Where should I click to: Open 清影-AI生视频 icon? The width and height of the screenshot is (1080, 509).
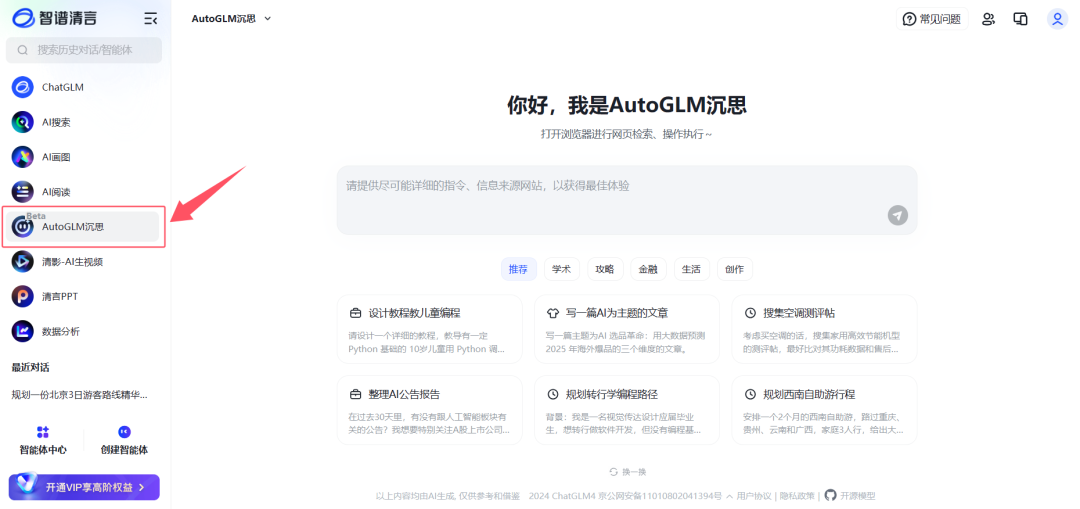pos(23,262)
